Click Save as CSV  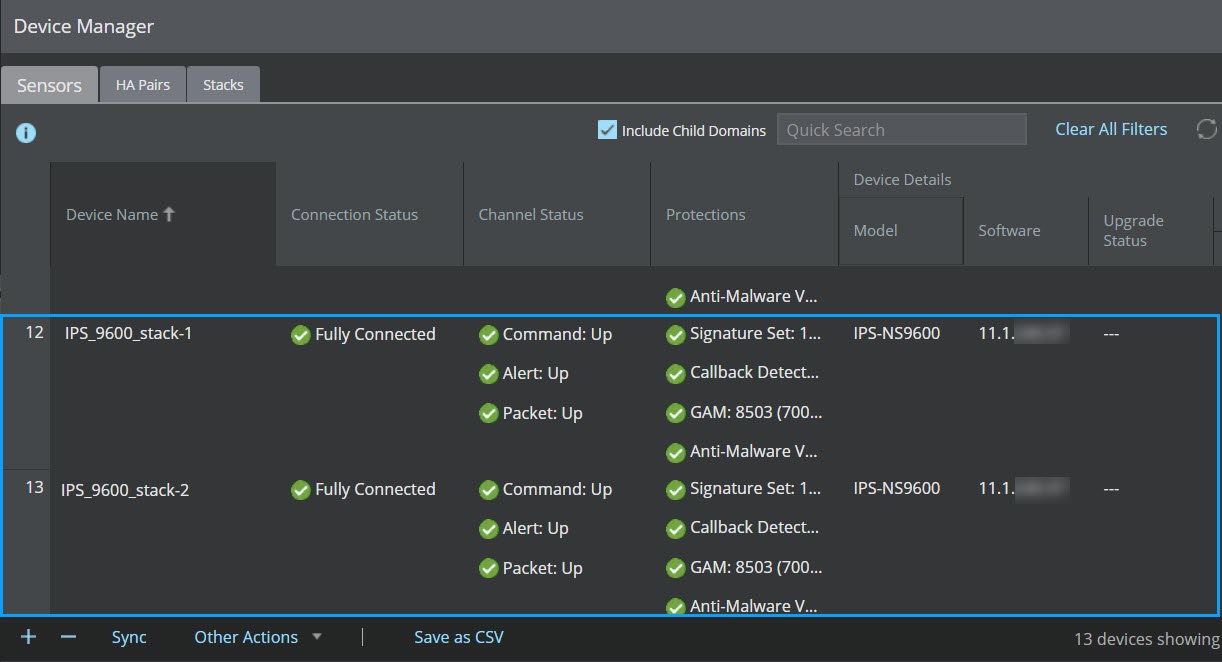pyautogui.click(x=459, y=637)
